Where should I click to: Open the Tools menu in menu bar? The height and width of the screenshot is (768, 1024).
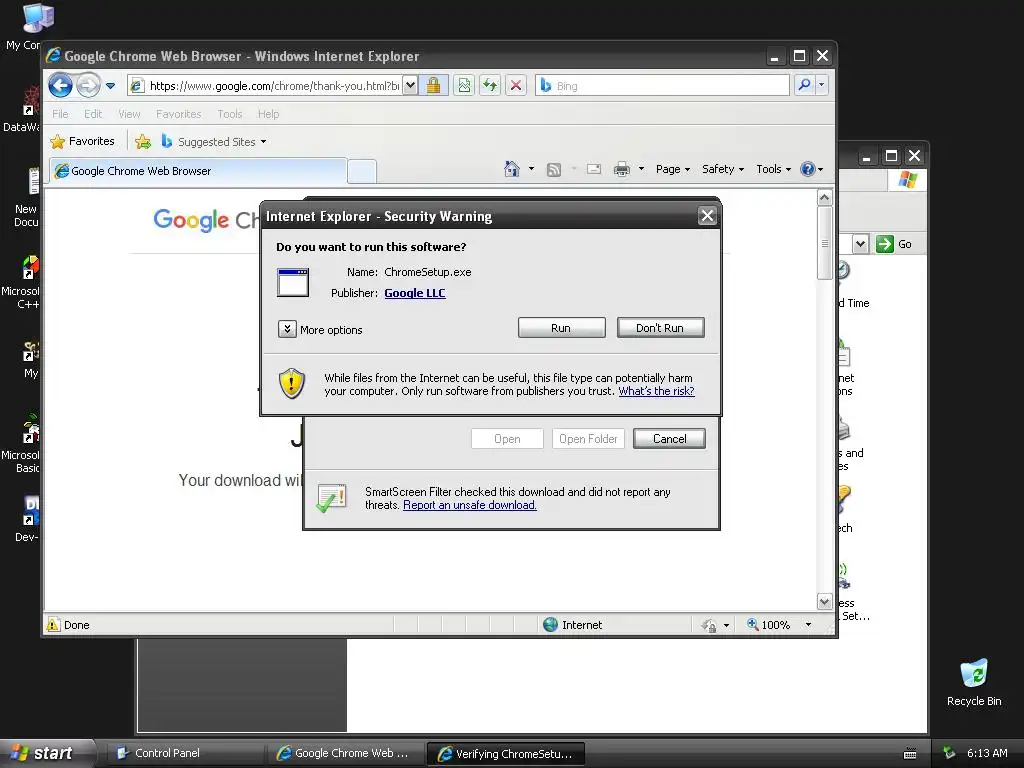230,114
